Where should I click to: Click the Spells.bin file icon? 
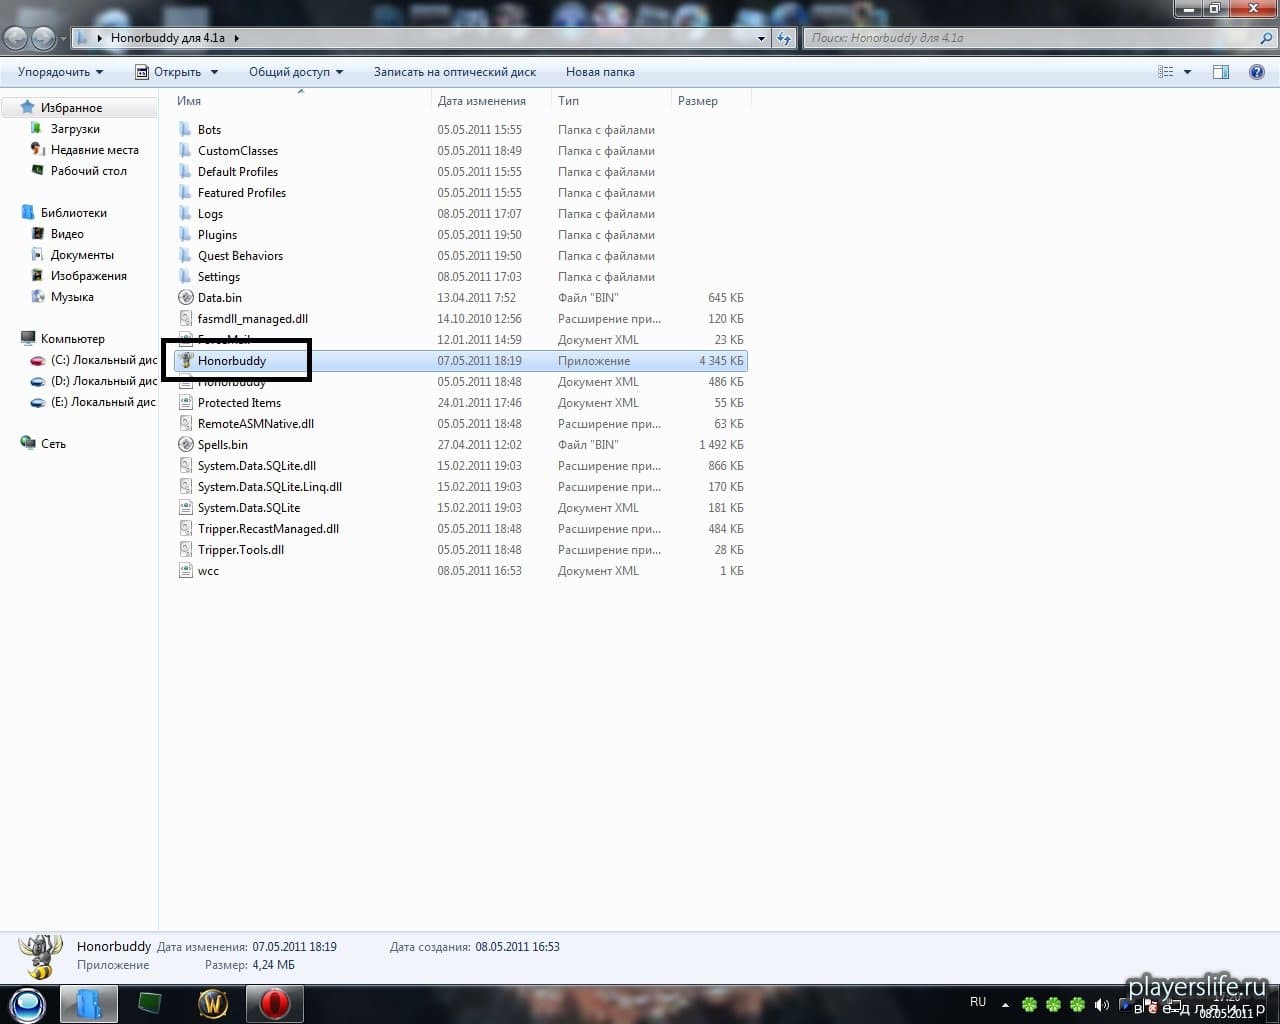tap(185, 445)
